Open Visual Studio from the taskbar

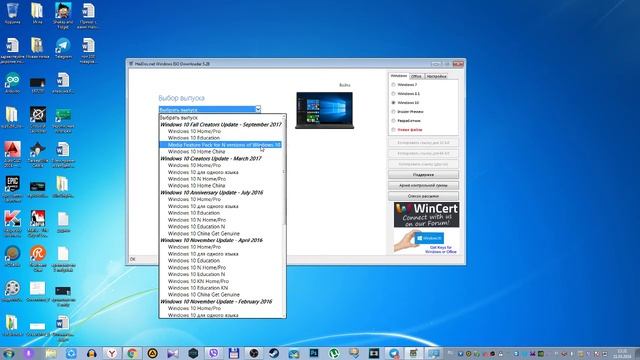(x=173, y=353)
